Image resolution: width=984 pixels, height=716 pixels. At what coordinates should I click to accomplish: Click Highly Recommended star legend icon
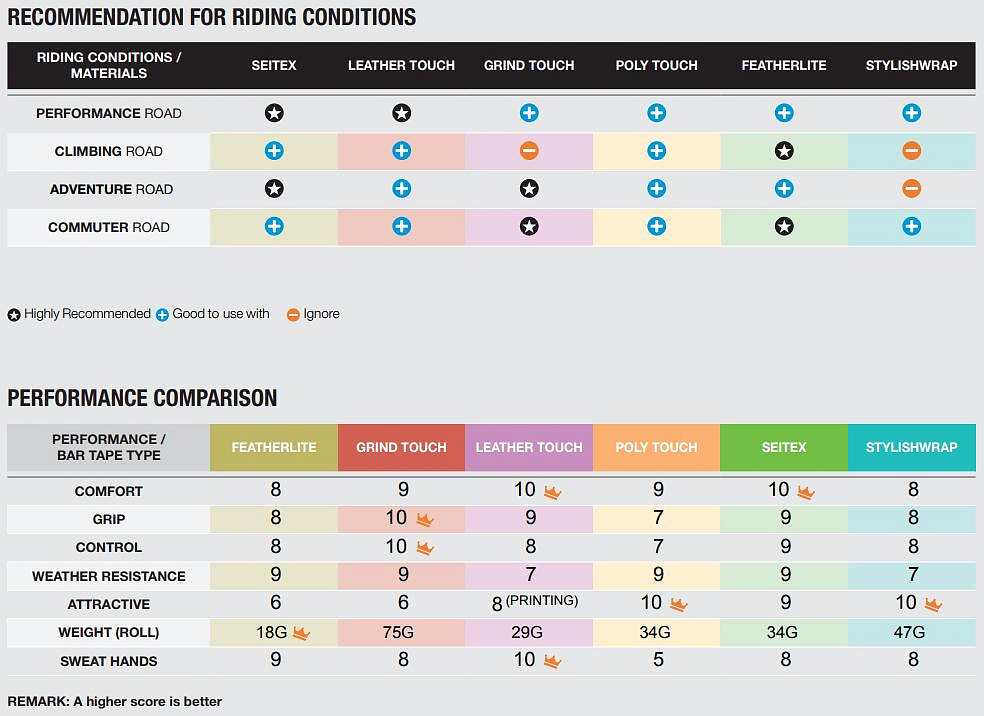(x=14, y=315)
